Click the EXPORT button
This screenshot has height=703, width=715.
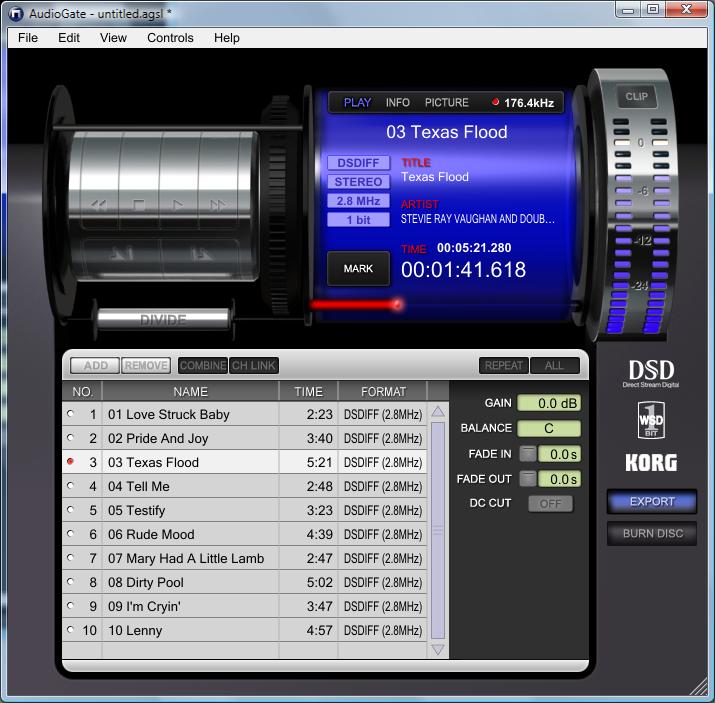pyautogui.click(x=652, y=501)
